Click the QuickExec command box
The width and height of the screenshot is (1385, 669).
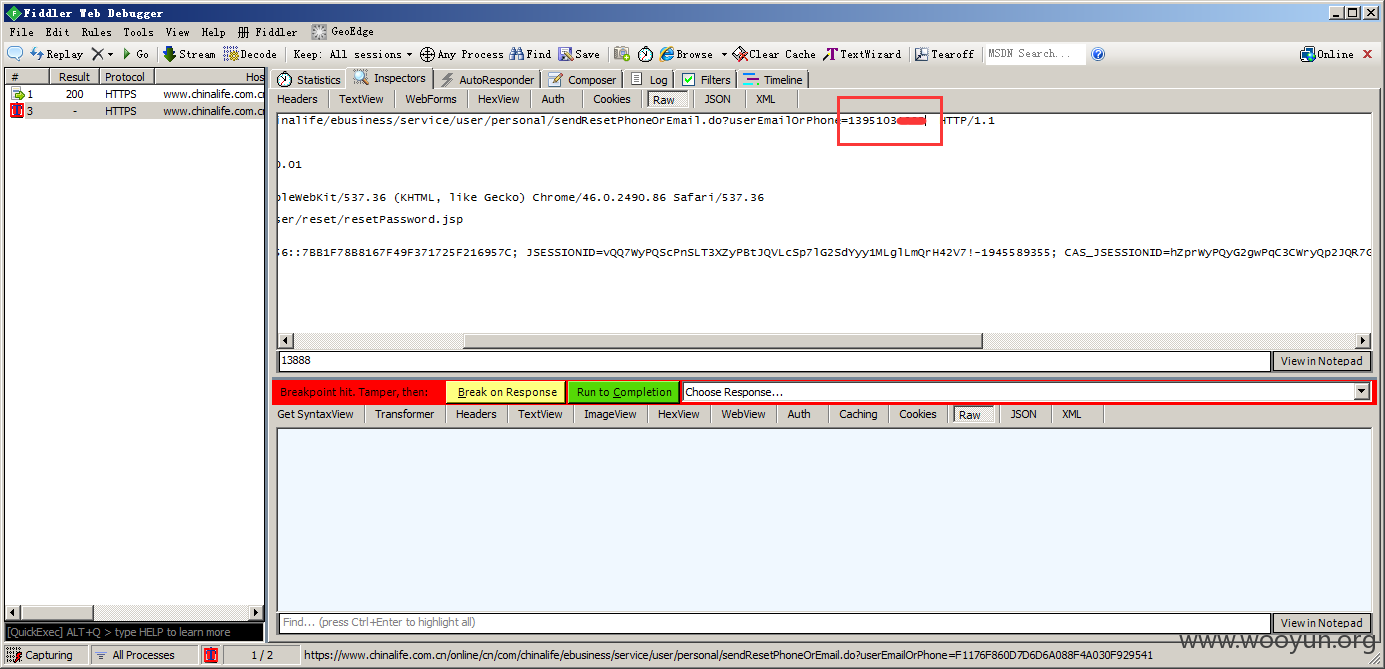(134, 632)
